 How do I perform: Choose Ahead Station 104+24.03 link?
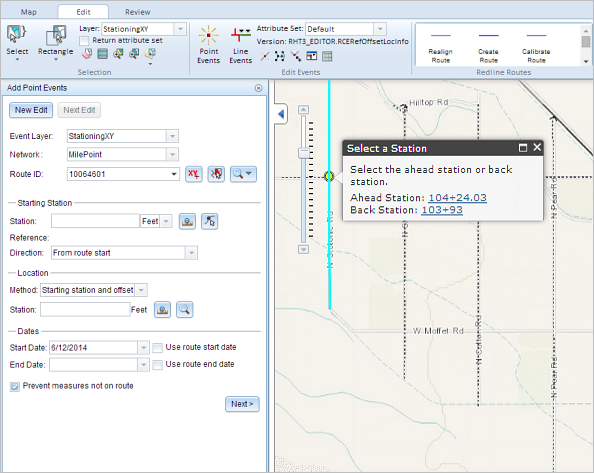pos(457,198)
